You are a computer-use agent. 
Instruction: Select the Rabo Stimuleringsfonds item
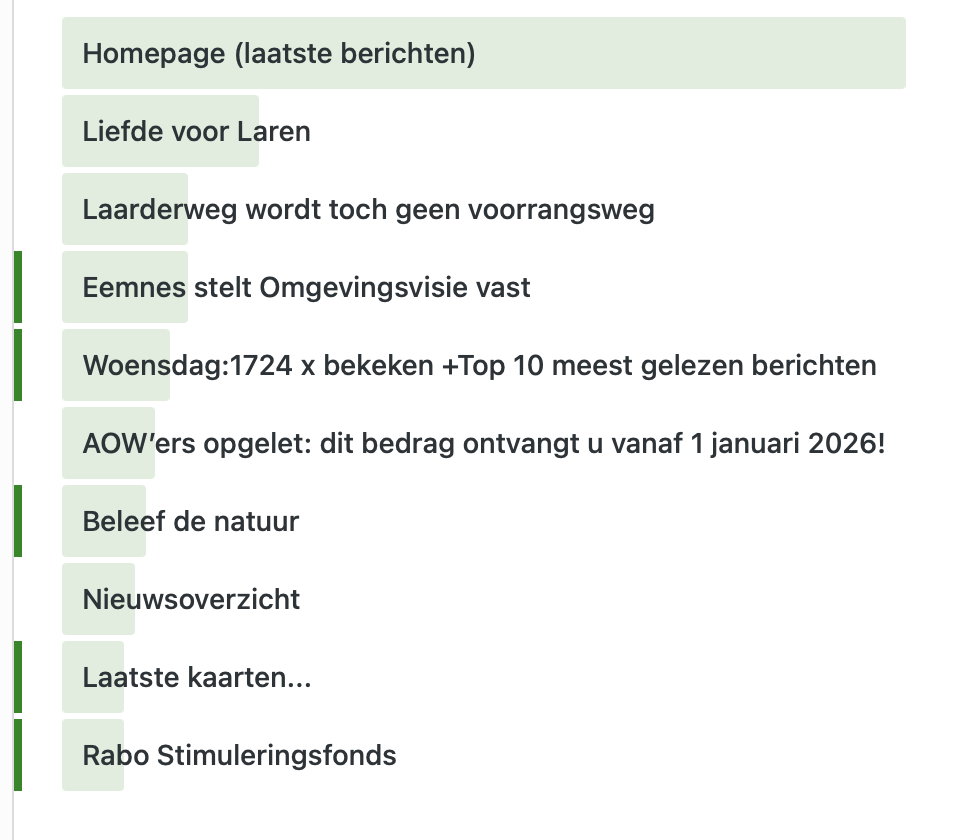pos(239,755)
